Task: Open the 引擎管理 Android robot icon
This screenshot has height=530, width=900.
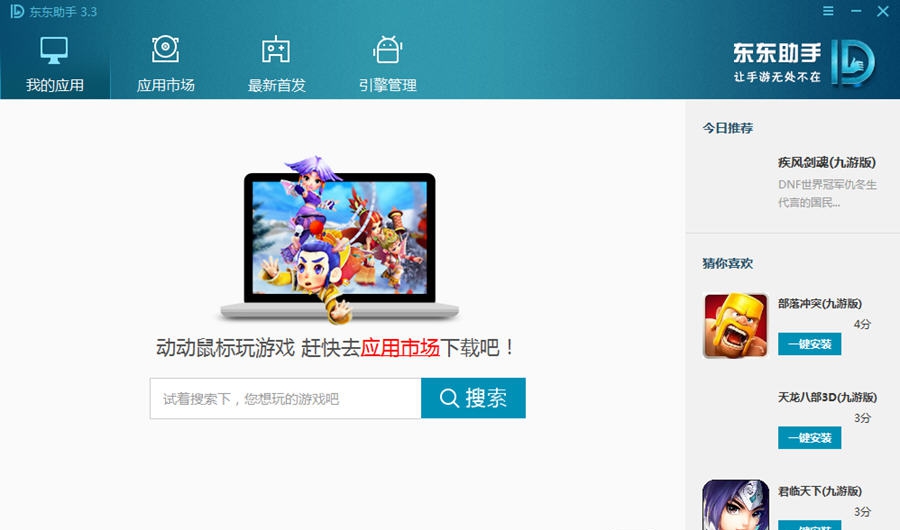Action: [x=387, y=49]
